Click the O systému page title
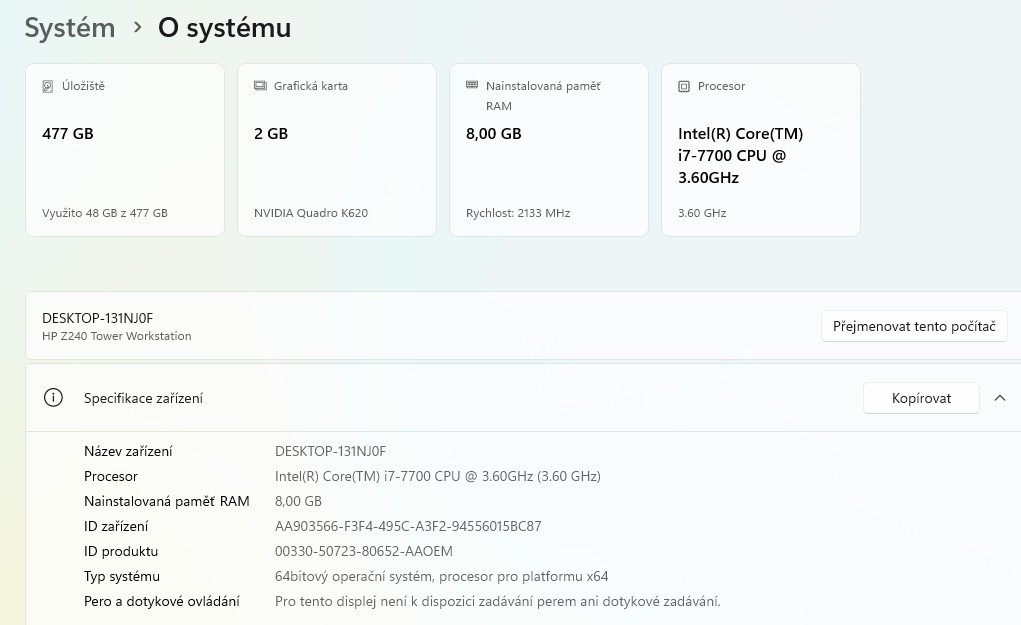The image size is (1021, 625). pyautogui.click(x=224, y=28)
